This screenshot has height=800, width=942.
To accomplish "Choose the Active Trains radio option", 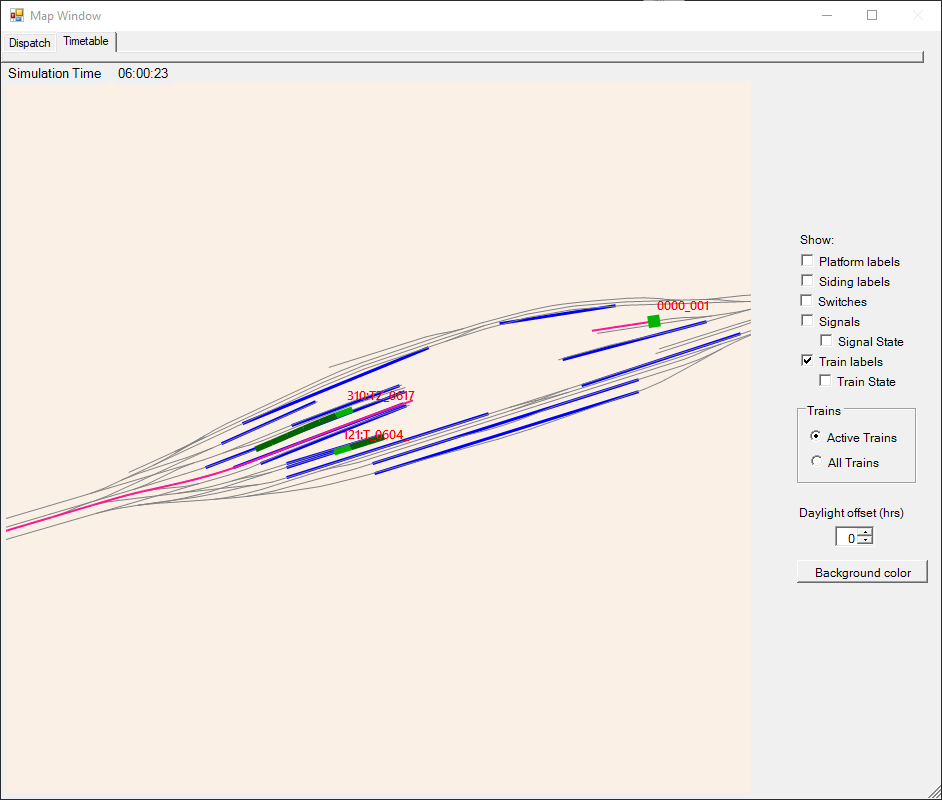I will coord(817,437).
